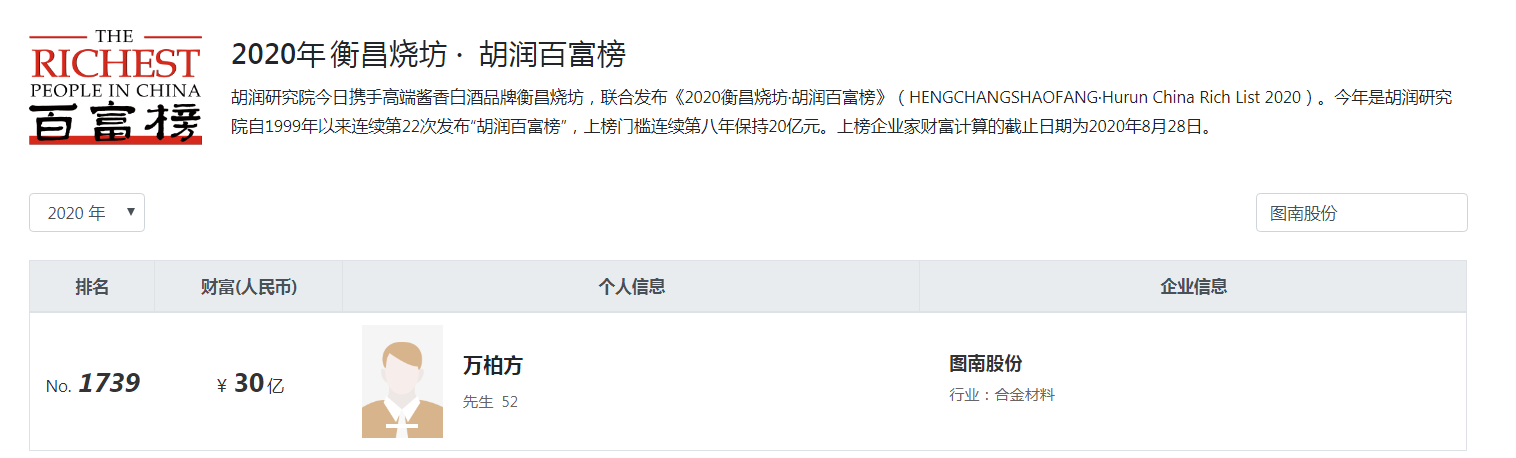Image resolution: width=1516 pixels, height=458 pixels.
Task: Open the 2020 年 year dropdown
Action: pyautogui.click(x=87, y=213)
